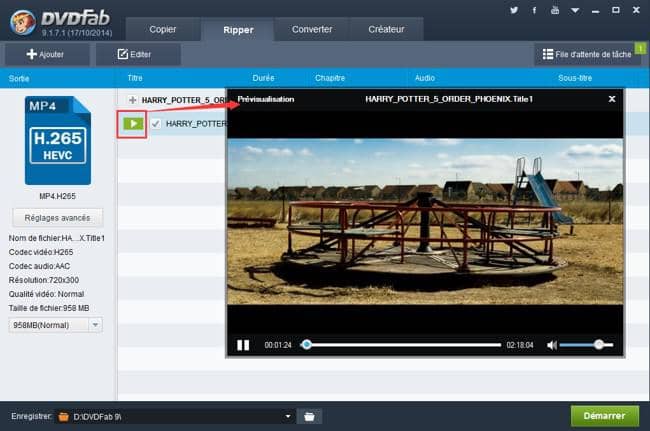The width and height of the screenshot is (650, 431).
Task: Click the preview volume slider
Action: [x=586, y=345]
